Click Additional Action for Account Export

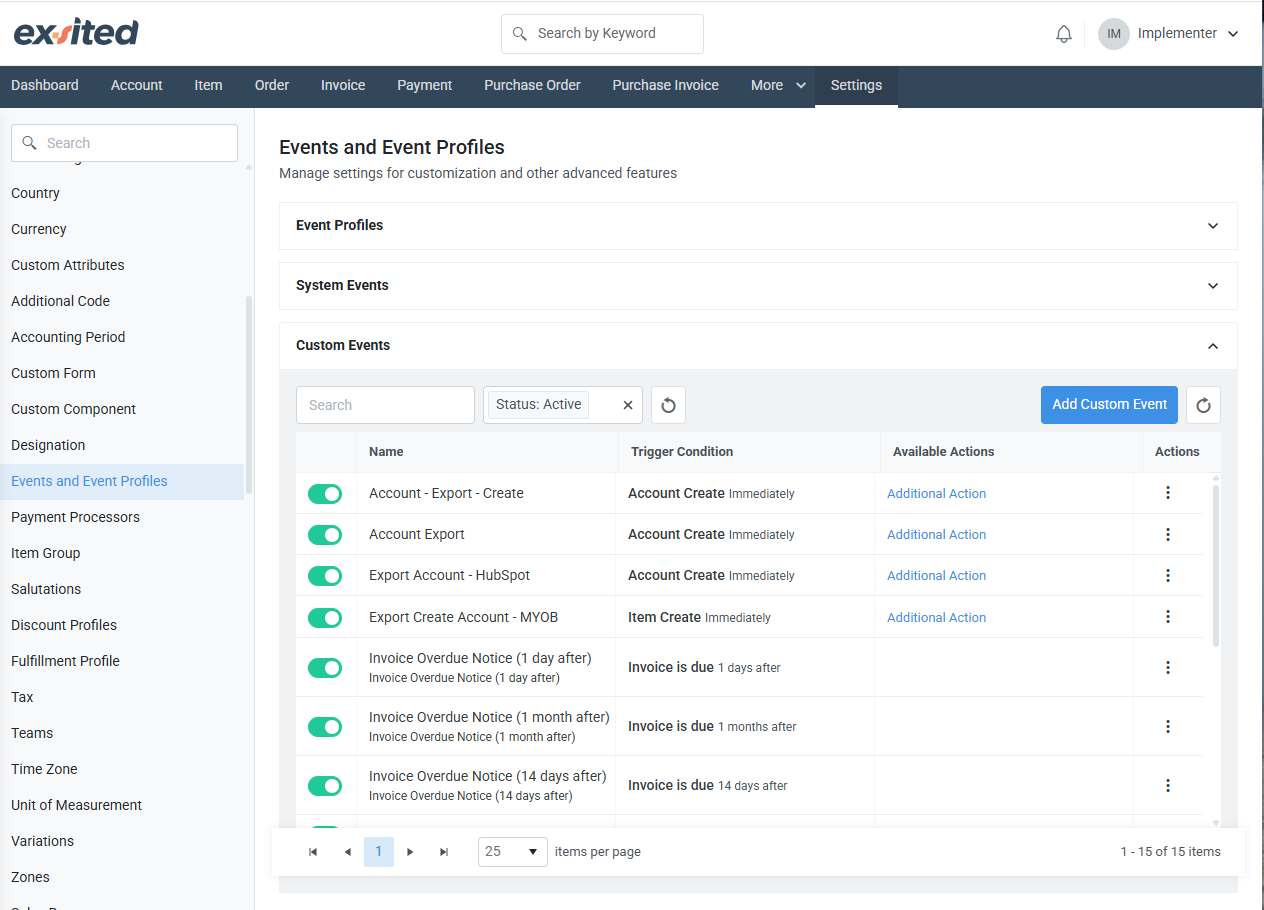(x=937, y=535)
